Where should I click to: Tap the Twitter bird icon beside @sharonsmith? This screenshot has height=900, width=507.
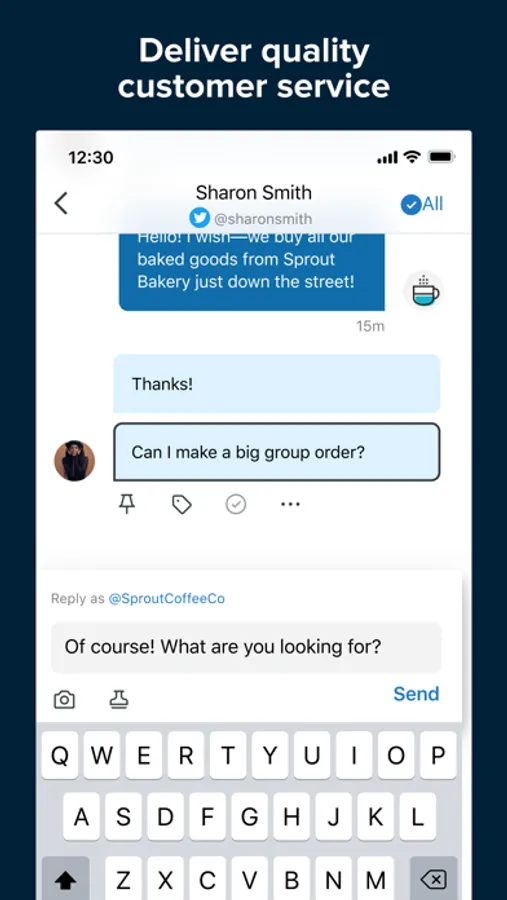click(x=199, y=218)
